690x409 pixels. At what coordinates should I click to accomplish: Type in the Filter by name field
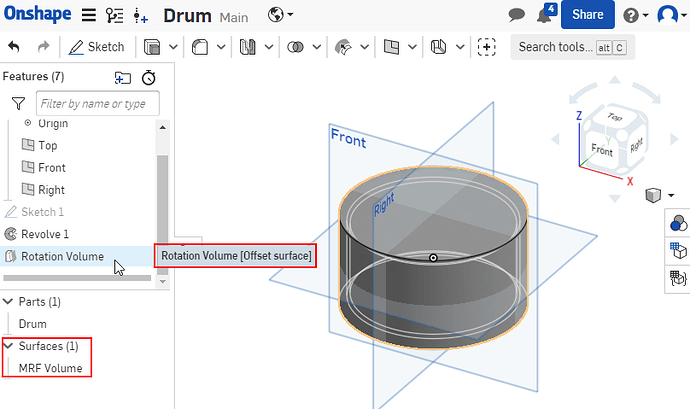(x=97, y=103)
